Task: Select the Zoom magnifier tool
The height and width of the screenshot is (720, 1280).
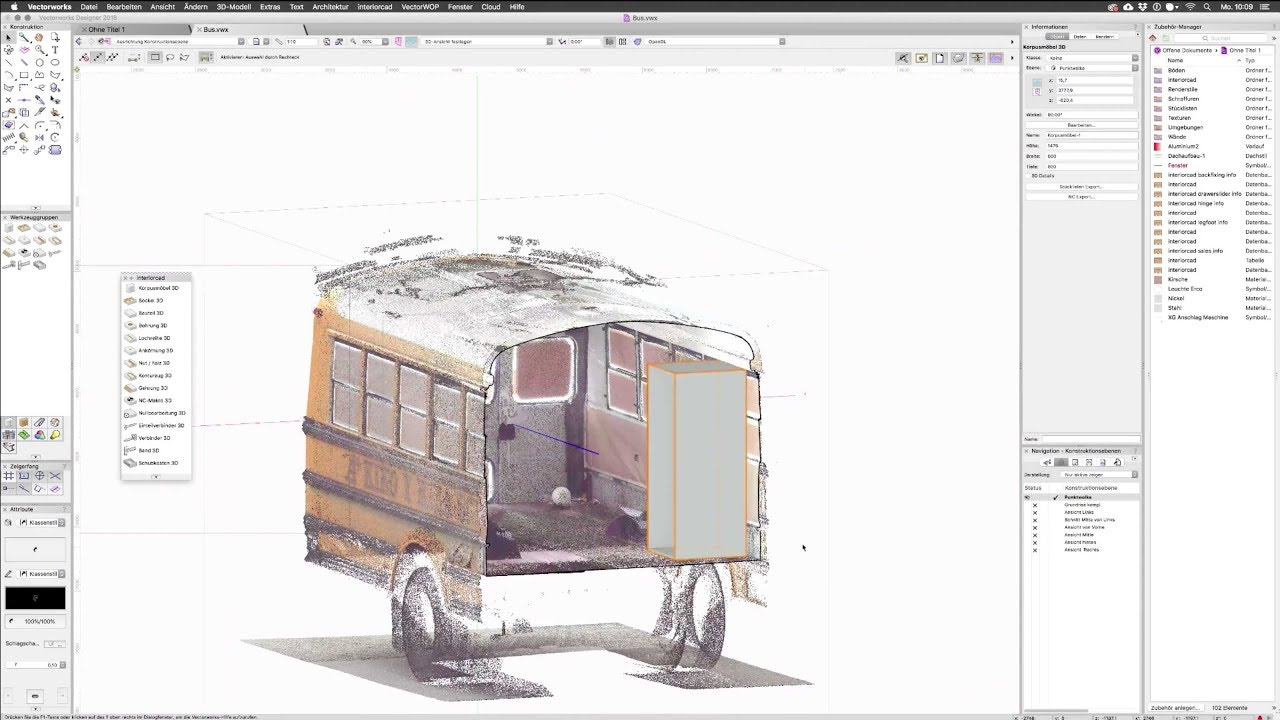Action: click(40, 50)
